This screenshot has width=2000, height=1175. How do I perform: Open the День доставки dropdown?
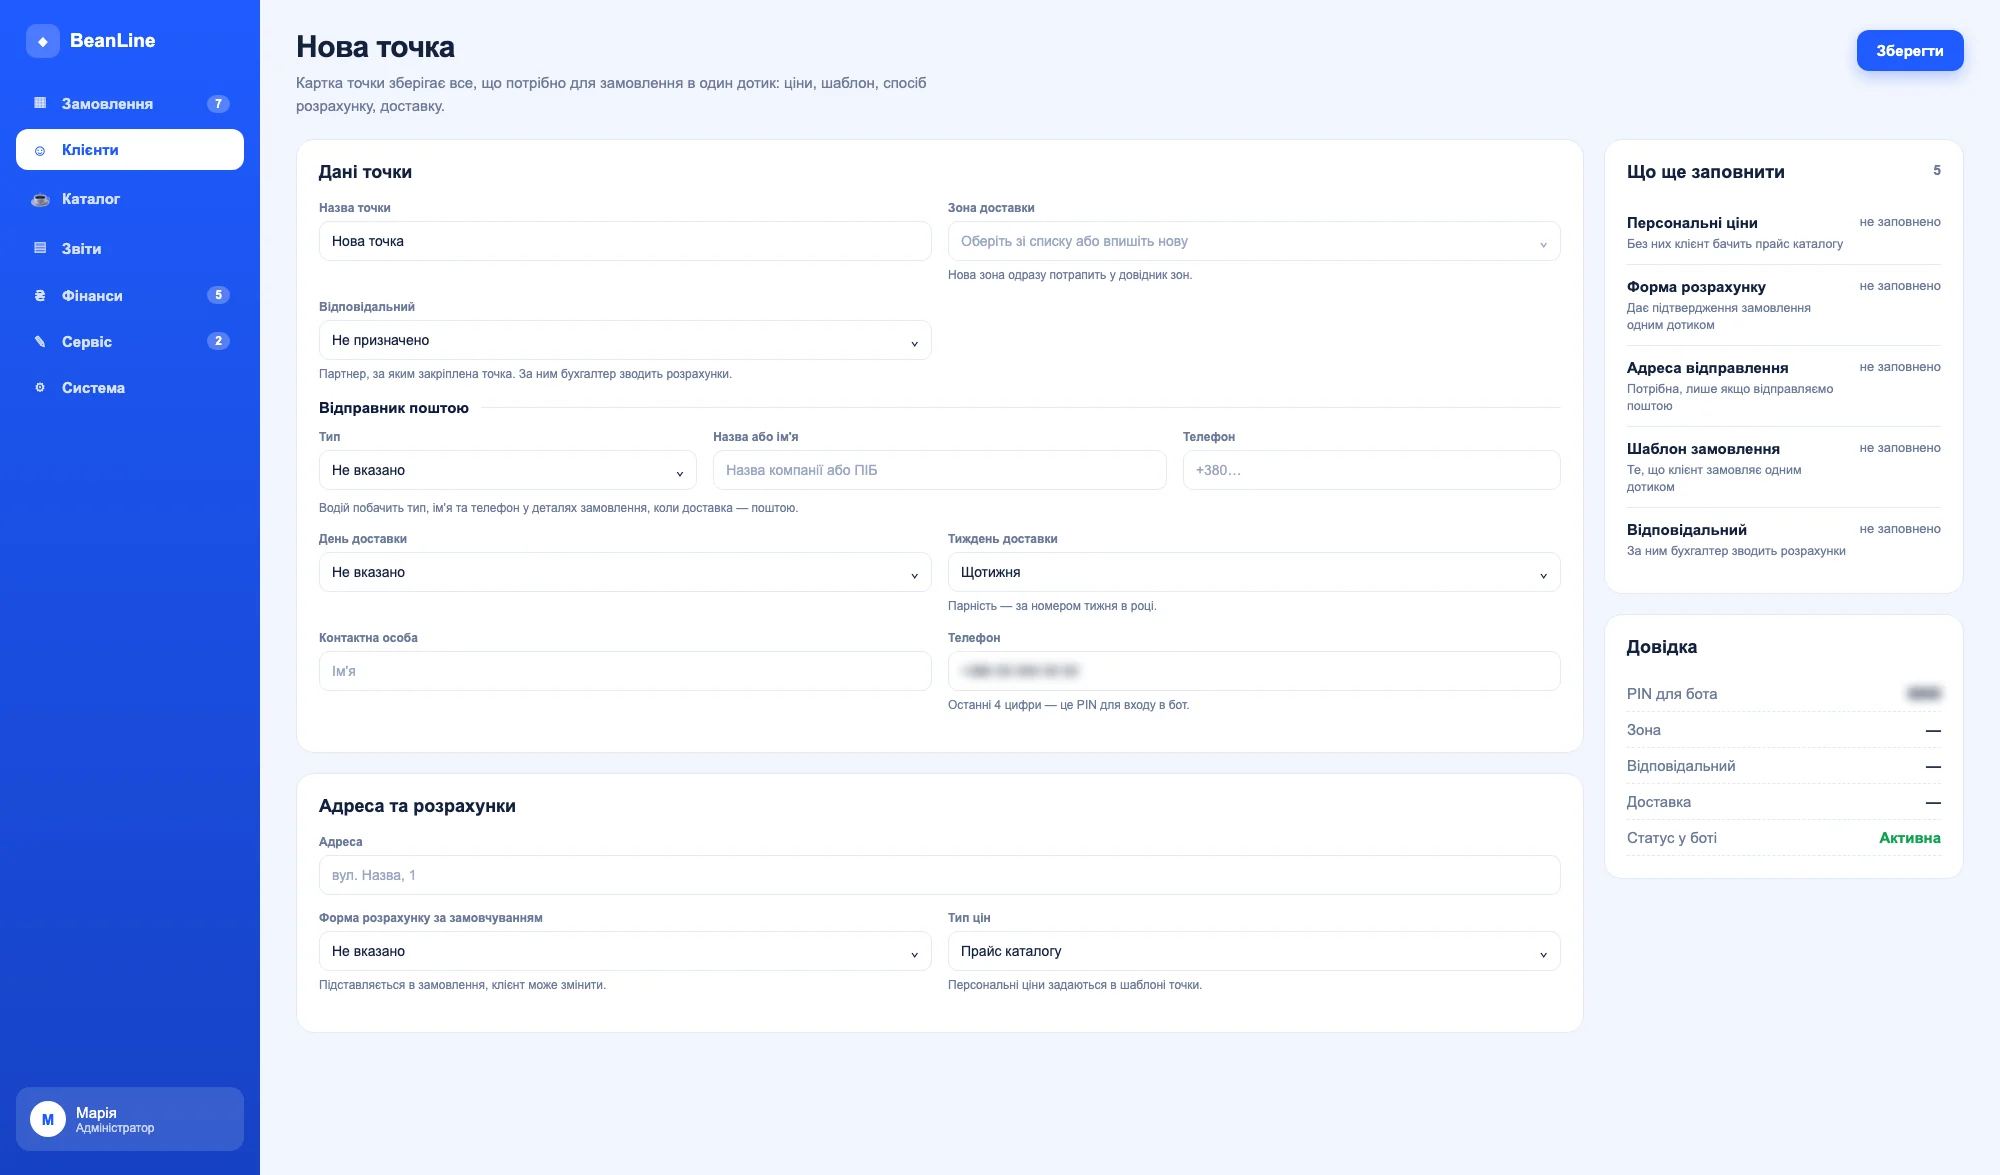pos(625,572)
